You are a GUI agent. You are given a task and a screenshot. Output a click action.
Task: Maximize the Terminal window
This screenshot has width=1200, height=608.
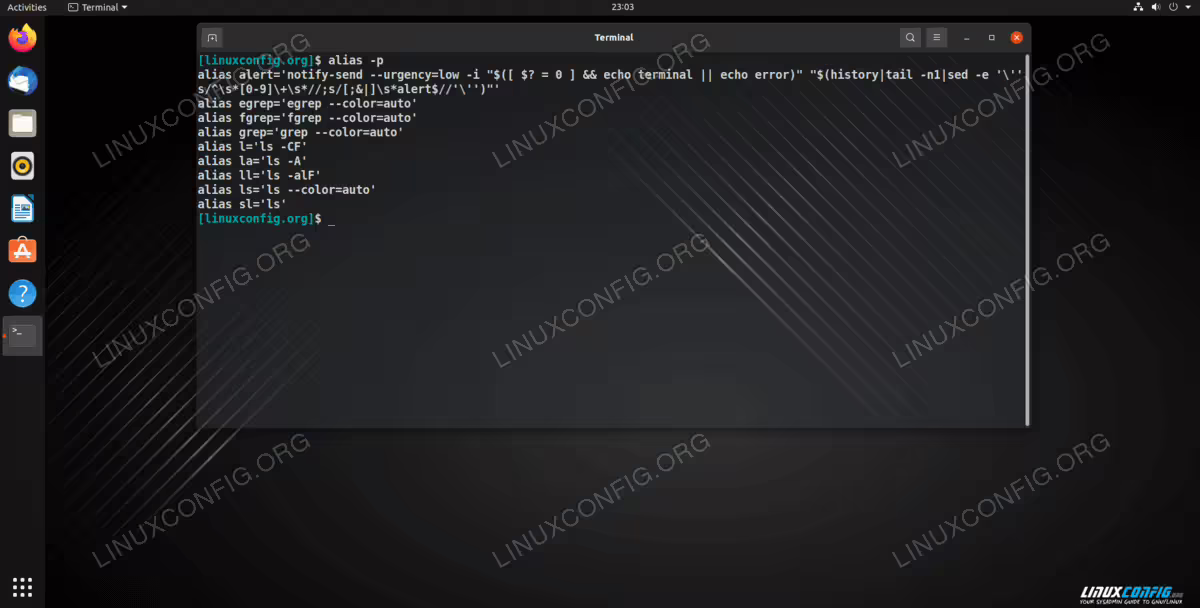click(992, 38)
